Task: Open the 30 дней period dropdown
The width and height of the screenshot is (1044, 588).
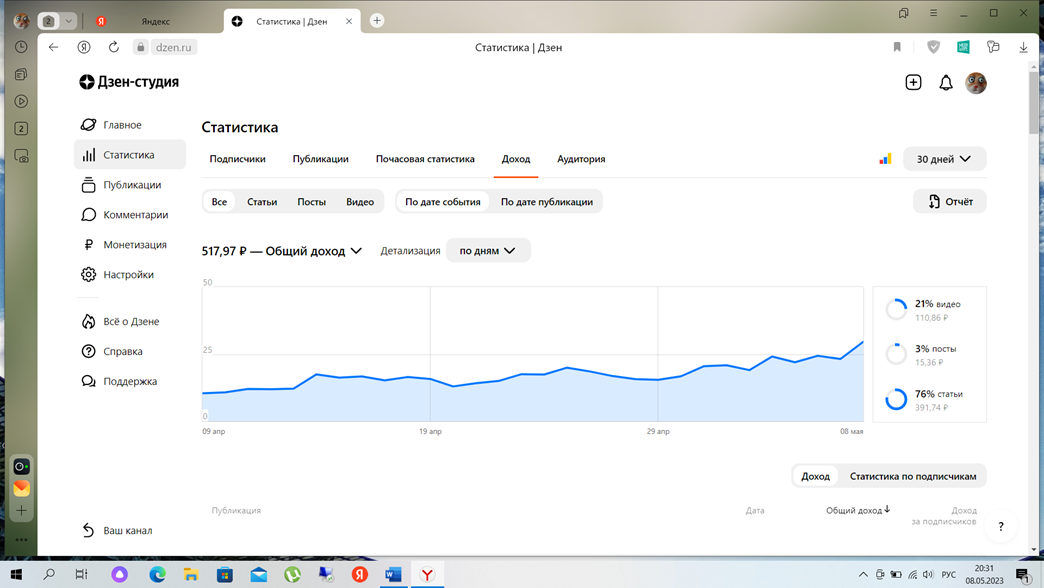Action: point(944,158)
